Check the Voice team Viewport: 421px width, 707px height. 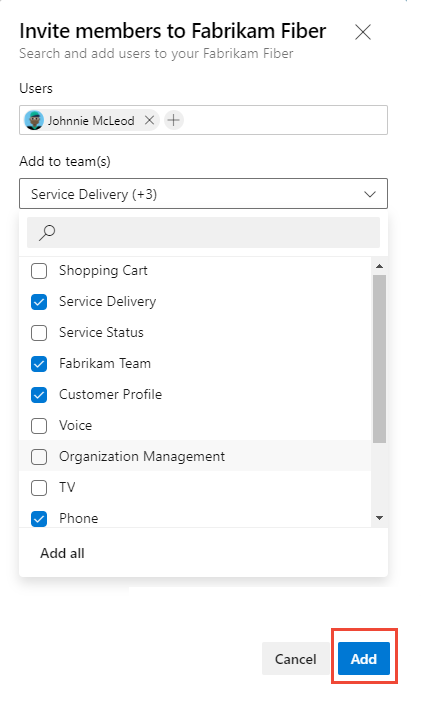pyautogui.click(x=39, y=426)
